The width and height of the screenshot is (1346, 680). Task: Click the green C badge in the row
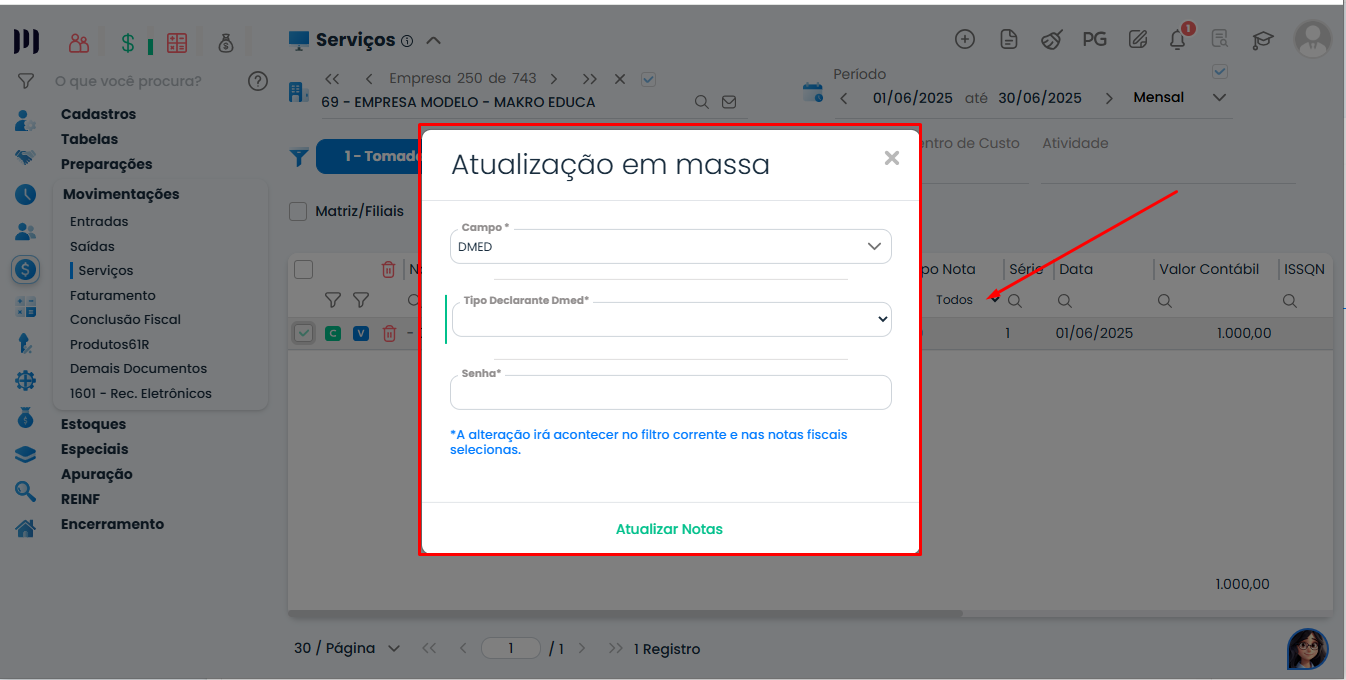tap(333, 333)
